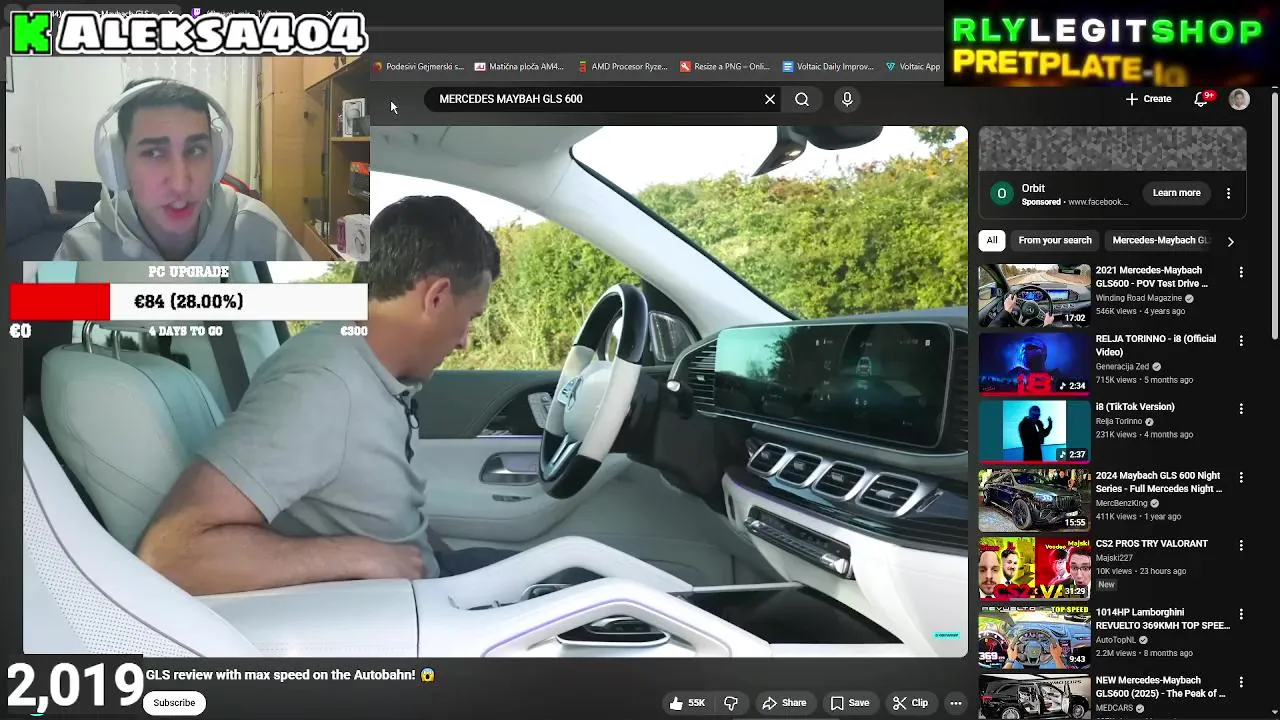1280x720 pixels.
Task: Click the MEDCARS channel name
Action: pos(1114,709)
